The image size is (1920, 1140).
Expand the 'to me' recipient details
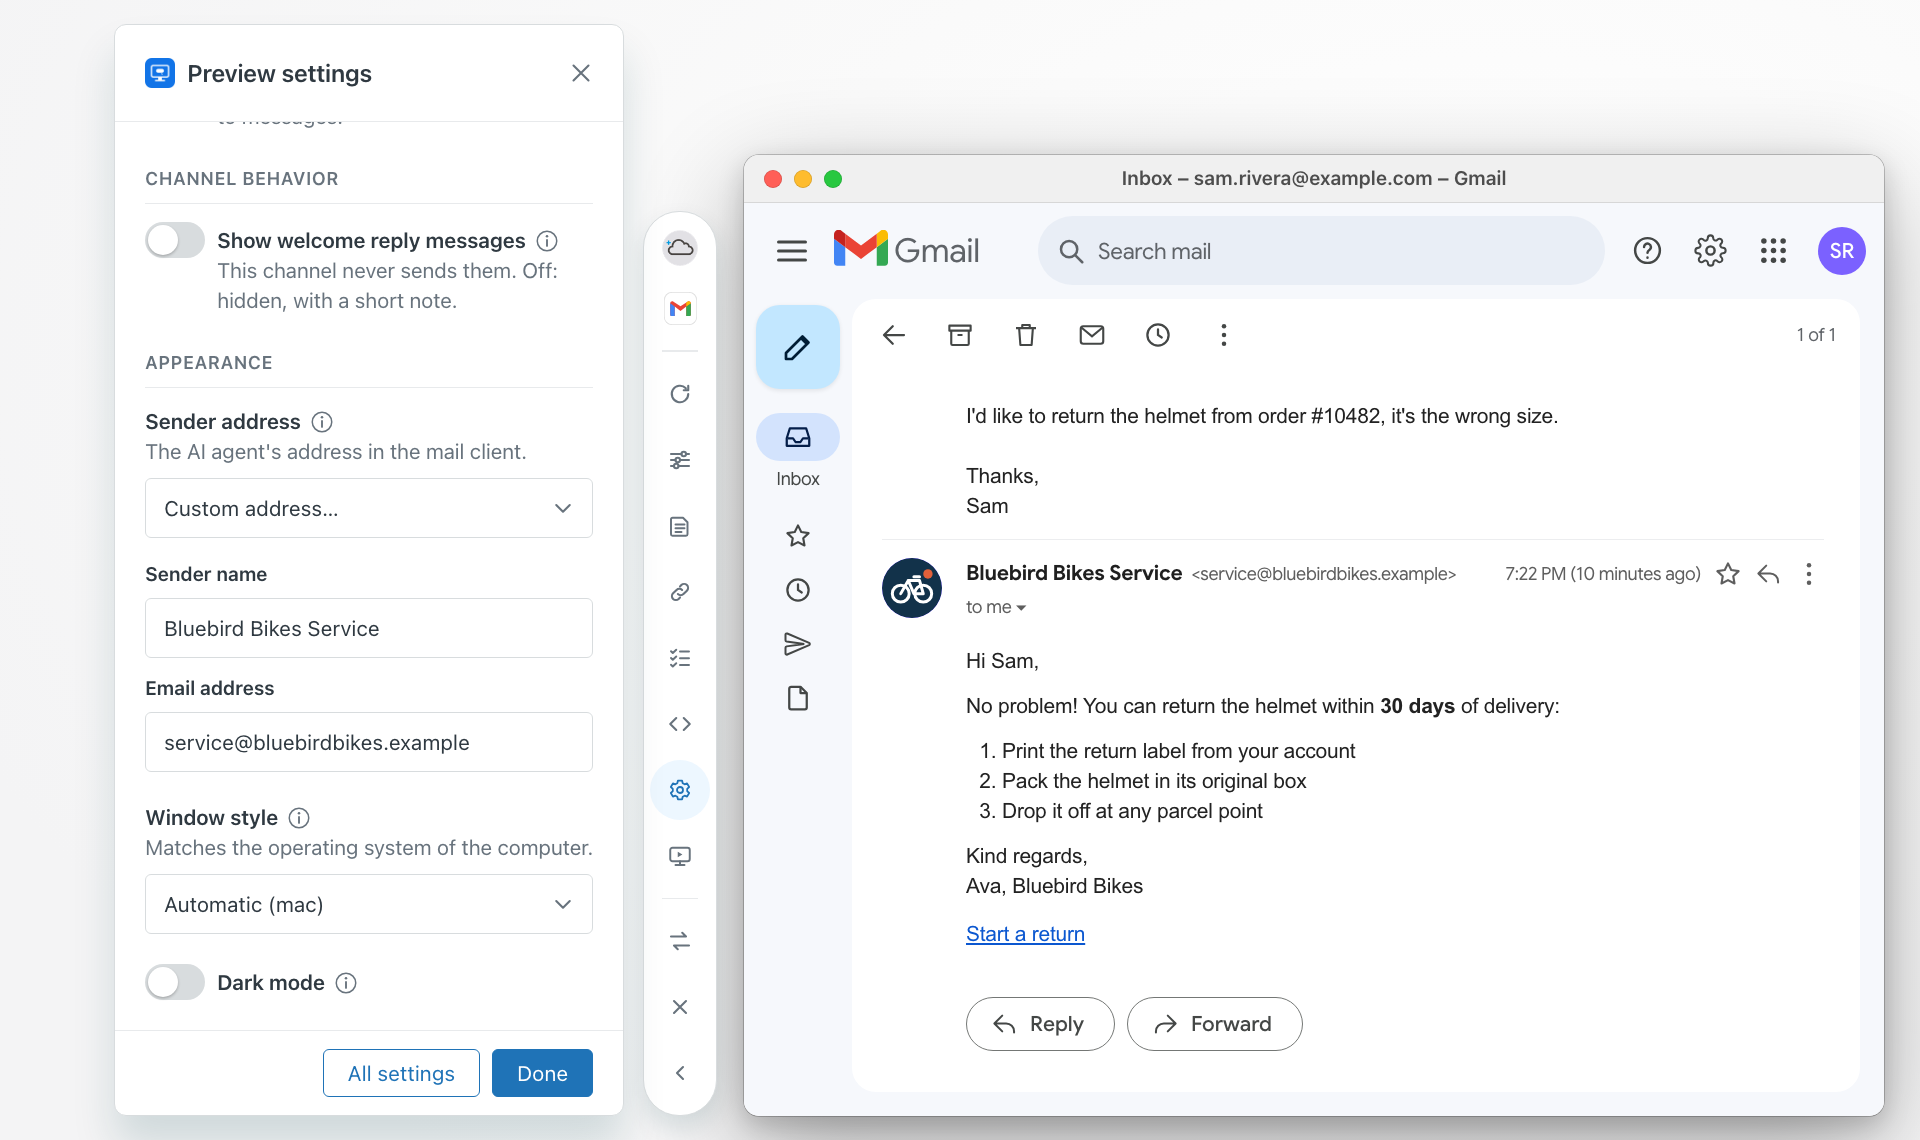click(x=996, y=607)
